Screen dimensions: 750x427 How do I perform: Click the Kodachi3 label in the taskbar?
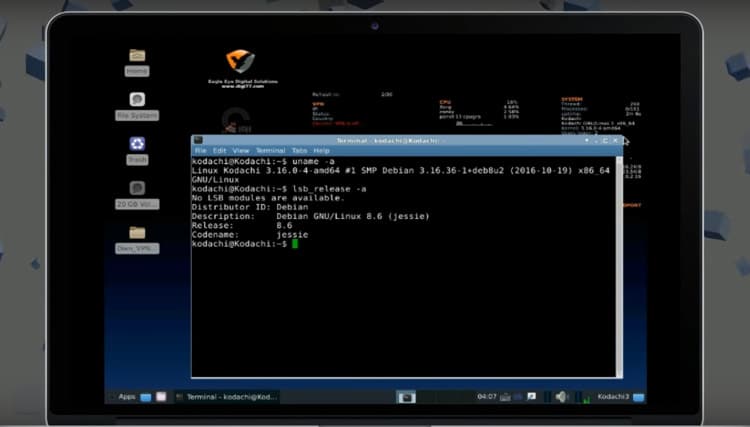point(613,396)
